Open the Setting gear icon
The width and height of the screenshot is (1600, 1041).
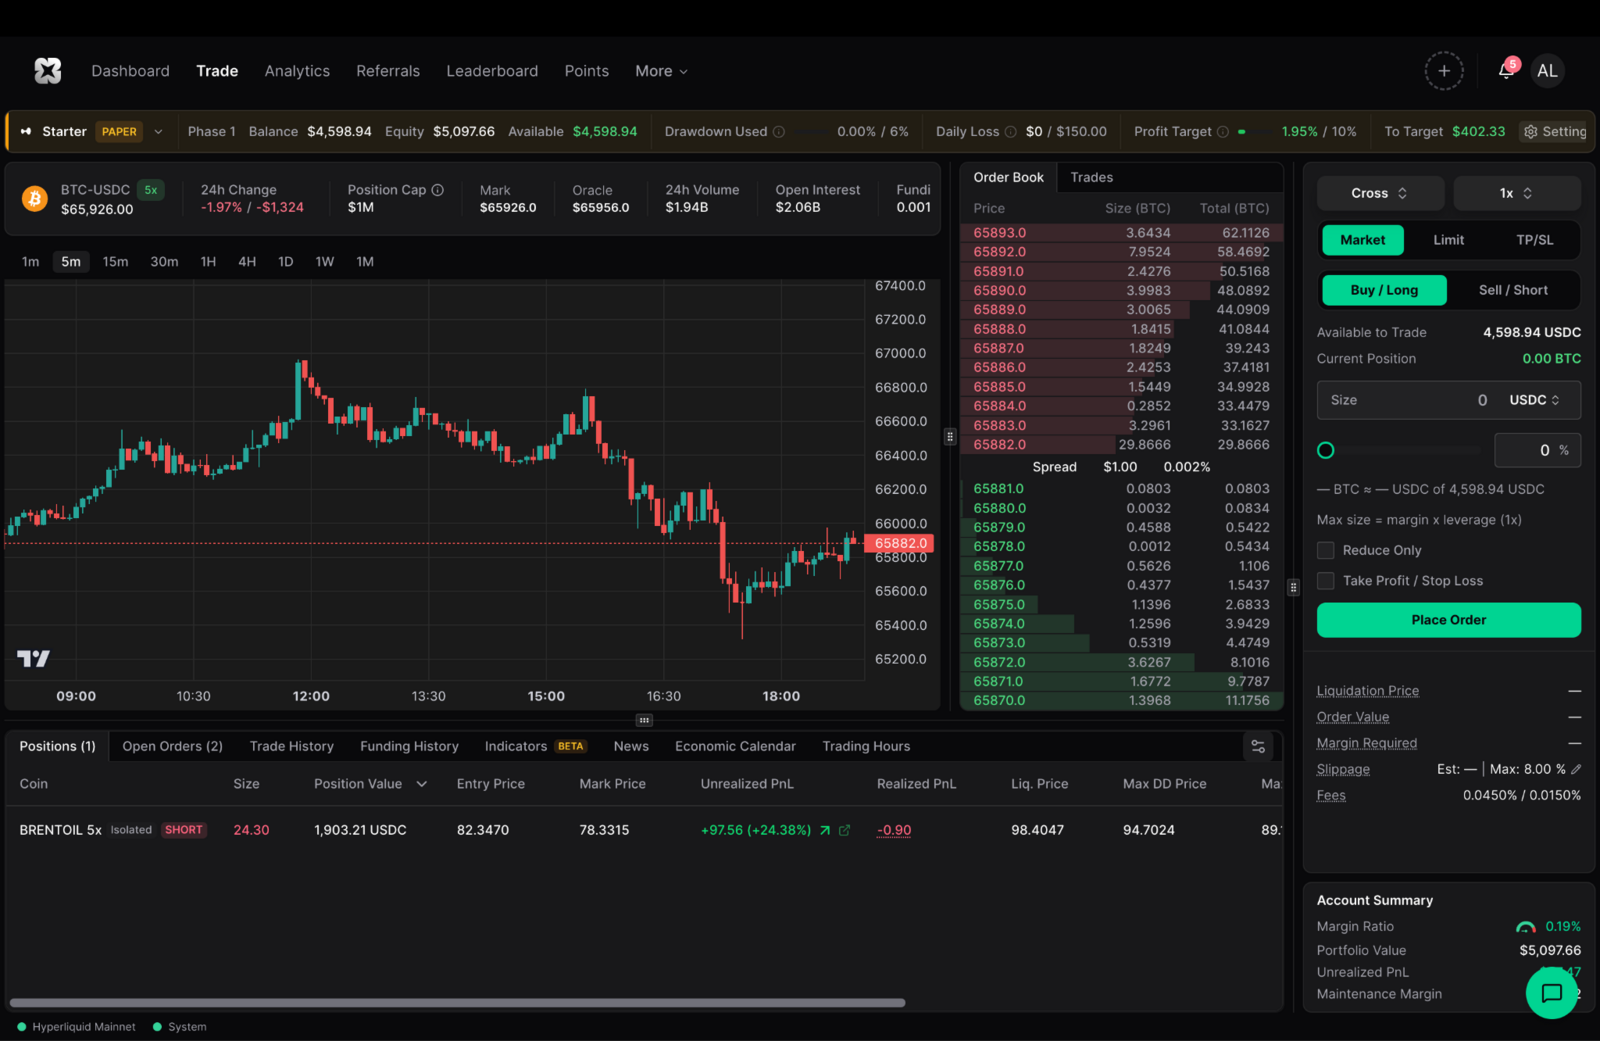click(1530, 132)
